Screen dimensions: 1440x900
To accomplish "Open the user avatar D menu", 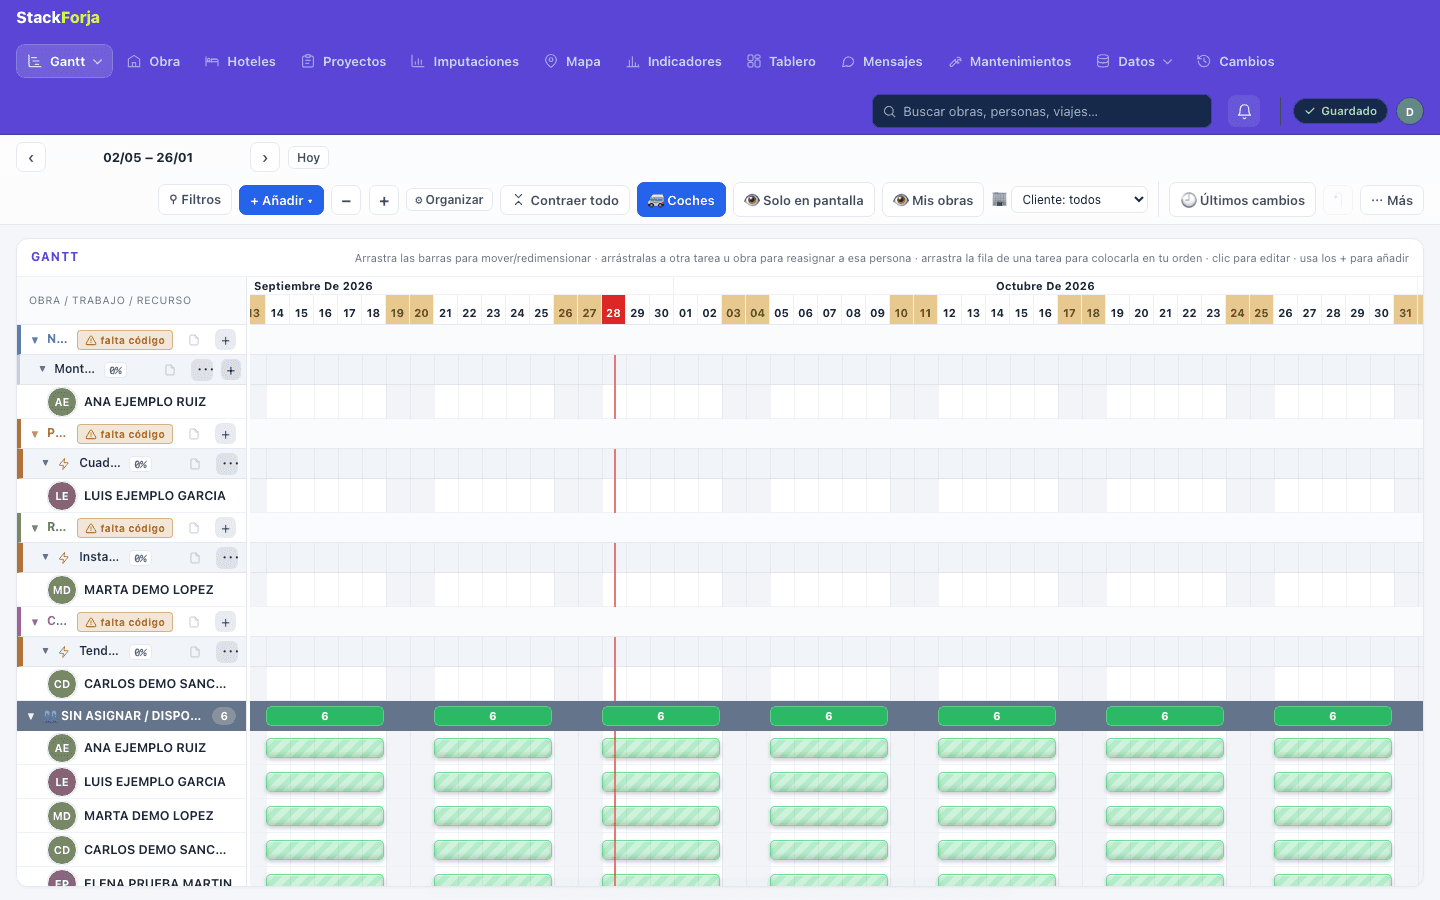I will [1409, 111].
